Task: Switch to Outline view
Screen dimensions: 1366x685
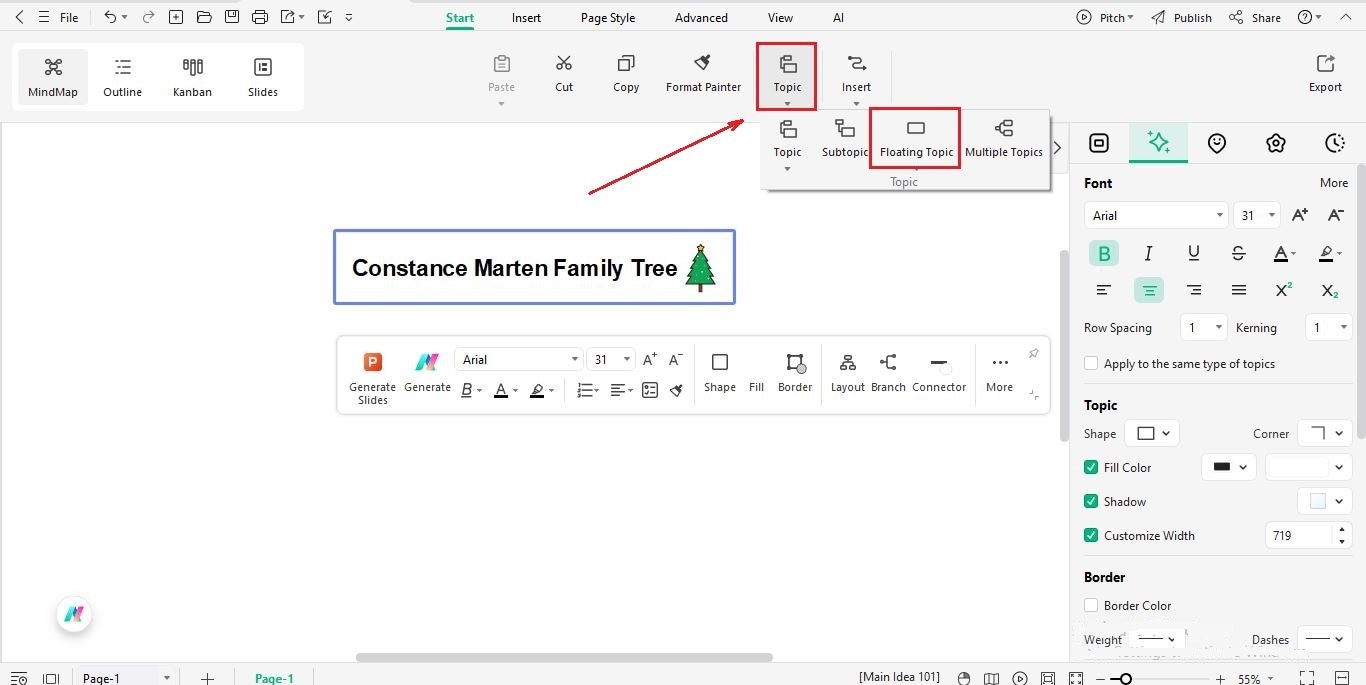Action: (x=122, y=77)
